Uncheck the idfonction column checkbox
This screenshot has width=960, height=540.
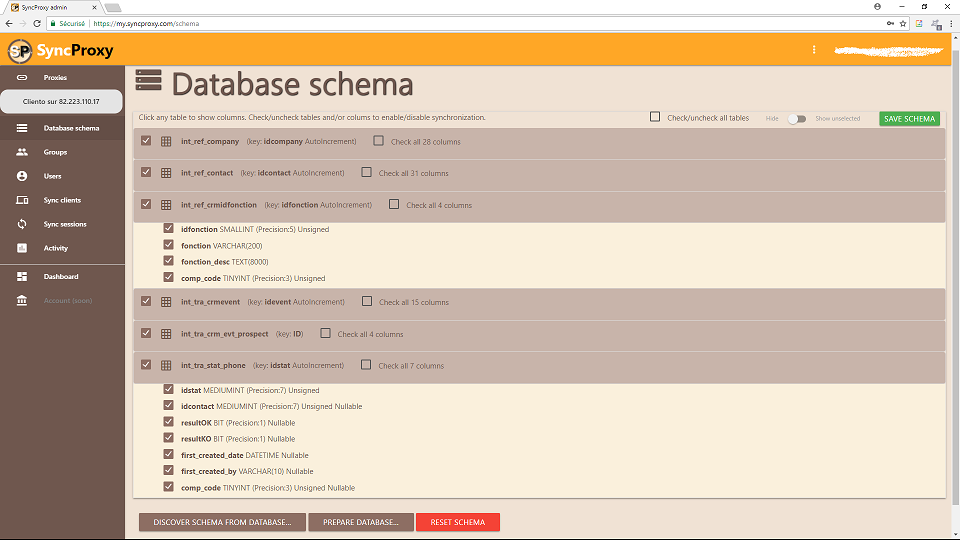click(168, 228)
